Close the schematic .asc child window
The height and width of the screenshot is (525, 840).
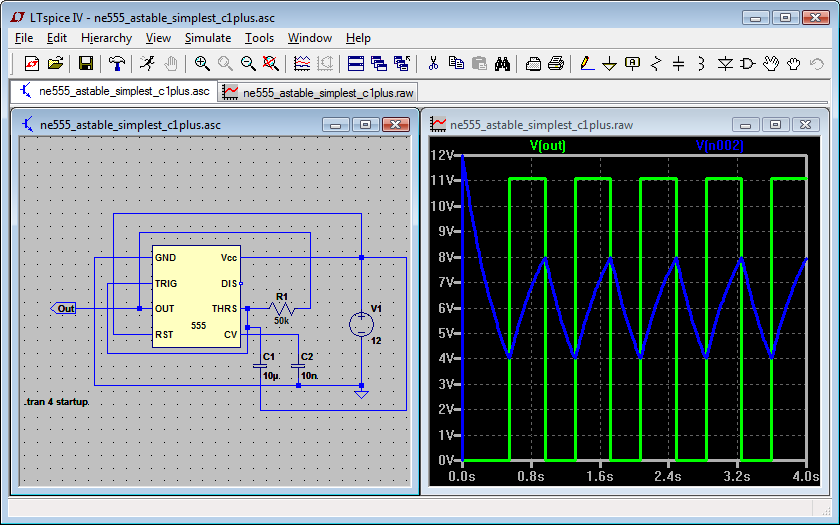[396, 125]
